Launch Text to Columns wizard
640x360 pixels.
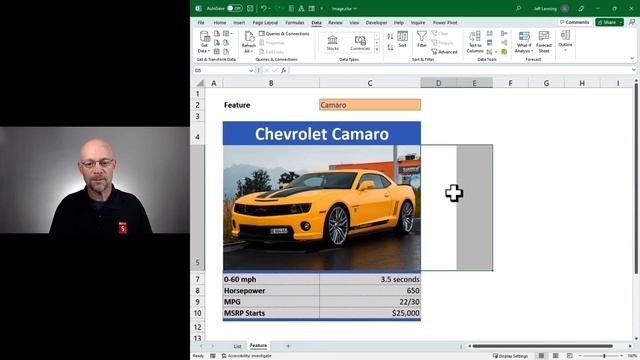[x=475, y=42]
